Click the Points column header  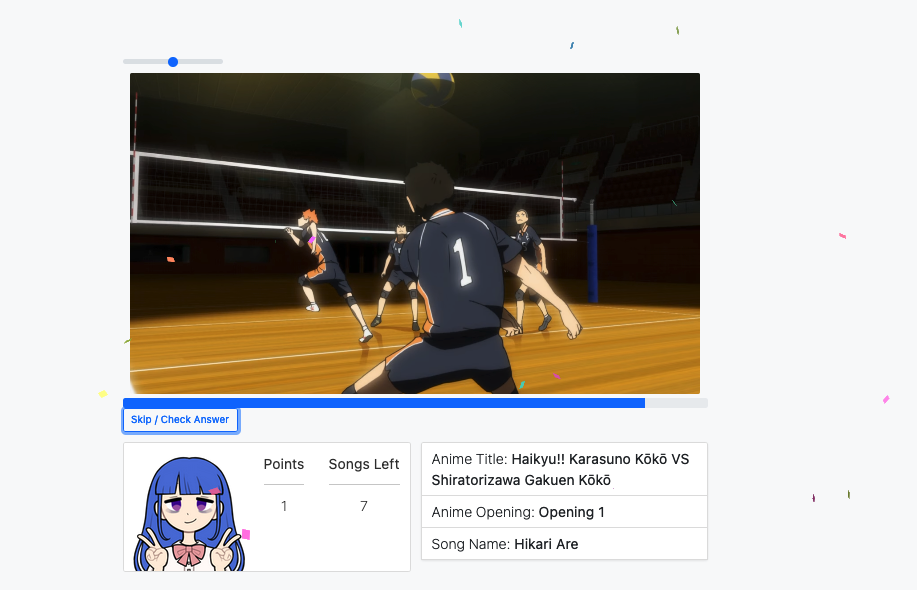284,464
